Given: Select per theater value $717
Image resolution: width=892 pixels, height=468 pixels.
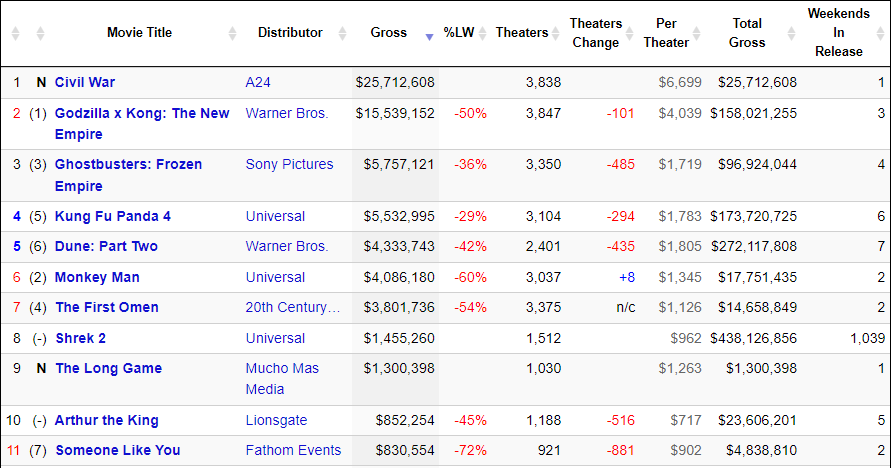Looking at the screenshot, I should [x=685, y=421].
